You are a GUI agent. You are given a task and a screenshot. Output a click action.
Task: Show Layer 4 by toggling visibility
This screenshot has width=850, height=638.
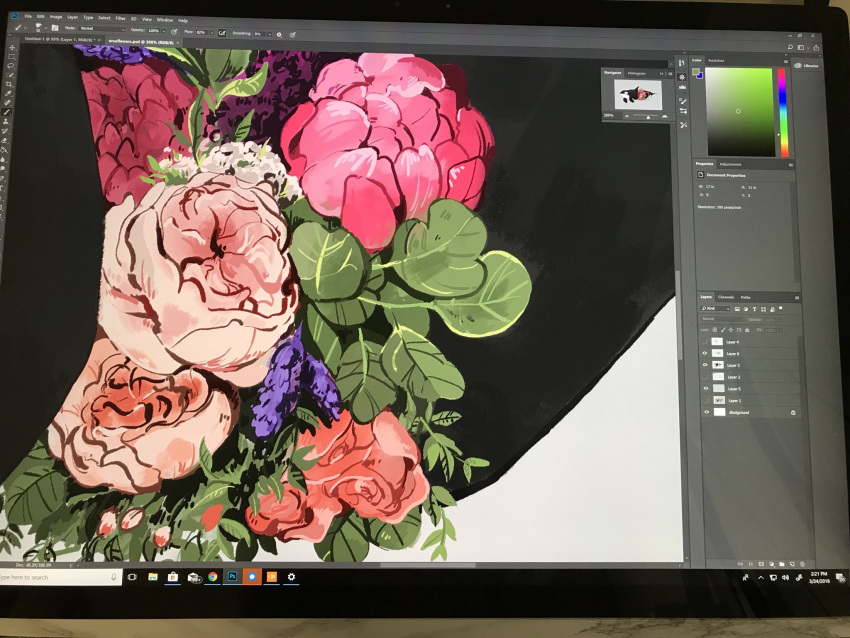point(705,342)
